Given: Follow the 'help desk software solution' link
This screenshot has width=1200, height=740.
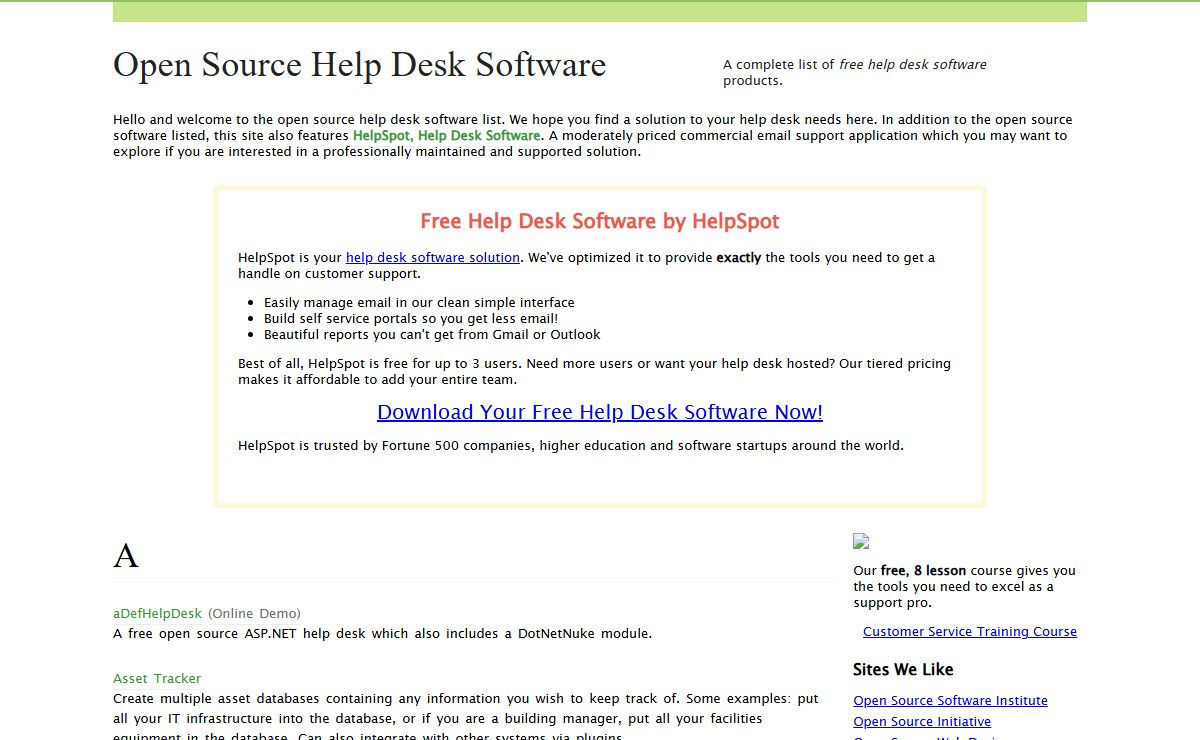Looking at the screenshot, I should [x=432, y=258].
